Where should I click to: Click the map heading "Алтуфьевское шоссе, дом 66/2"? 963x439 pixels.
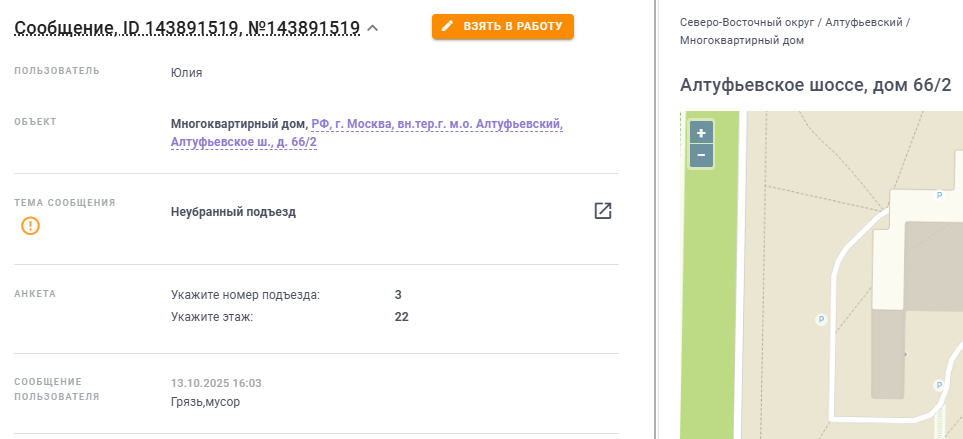click(x=815, y=85)
